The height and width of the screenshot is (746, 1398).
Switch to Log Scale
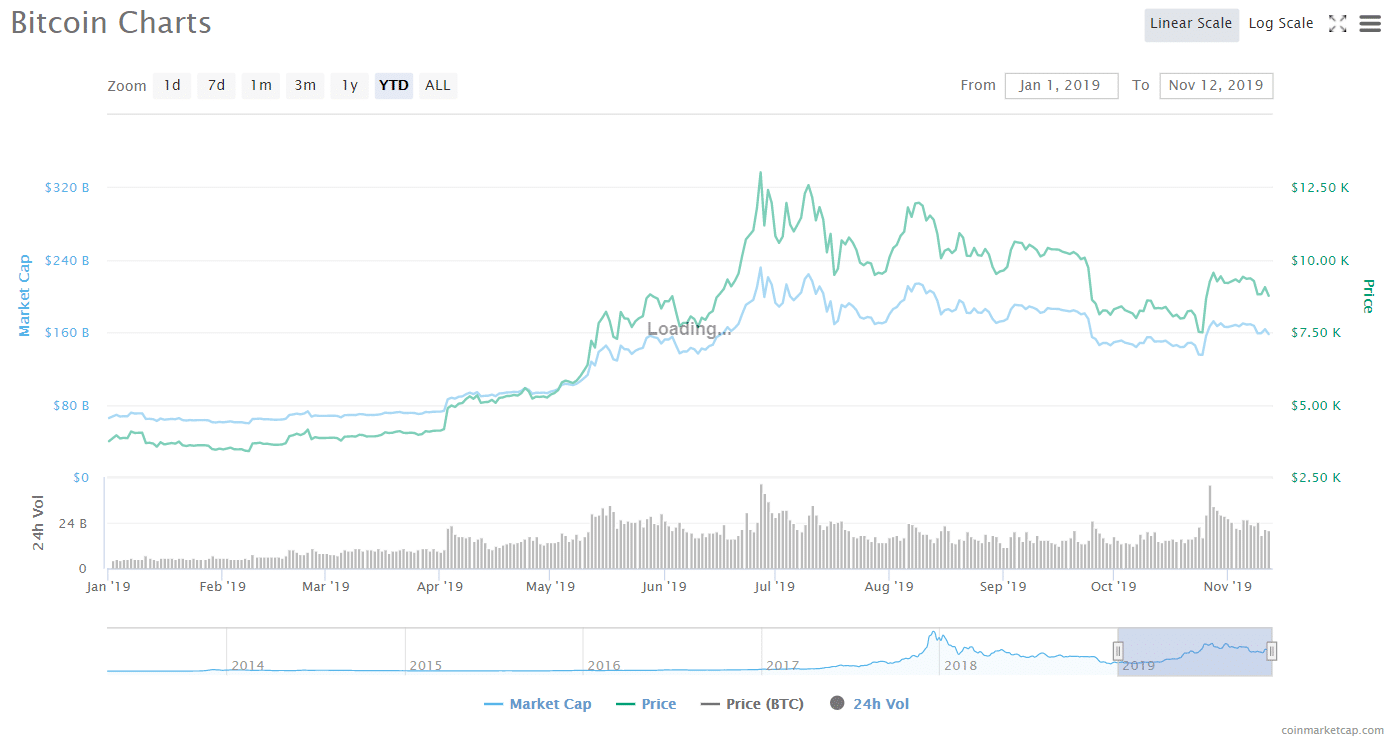click(x=1281, y=24)
